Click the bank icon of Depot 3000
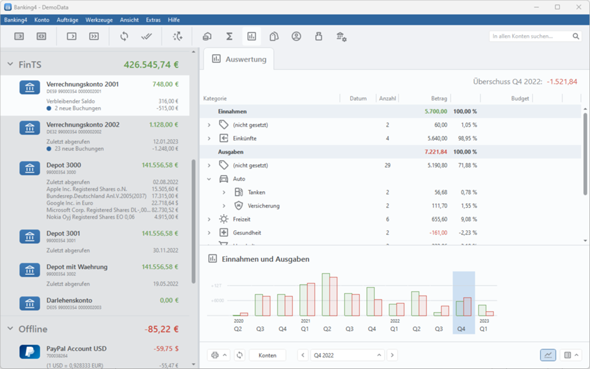The height and width of the screenshot is (369, 590). (30, 169)
